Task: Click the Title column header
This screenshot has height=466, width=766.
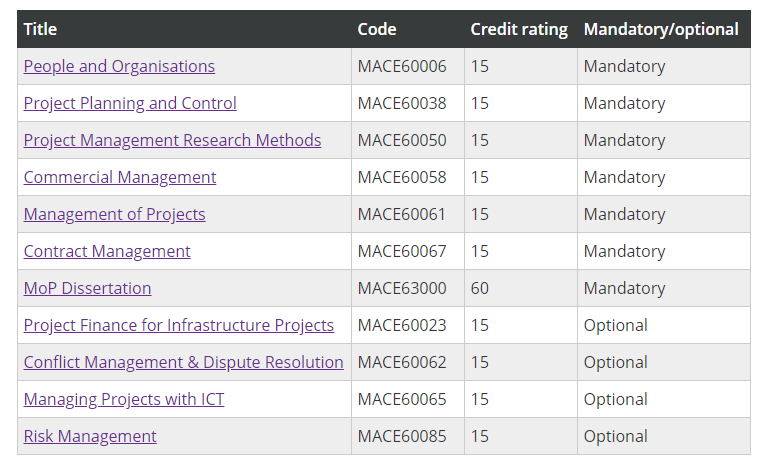Action: point(40,29)
